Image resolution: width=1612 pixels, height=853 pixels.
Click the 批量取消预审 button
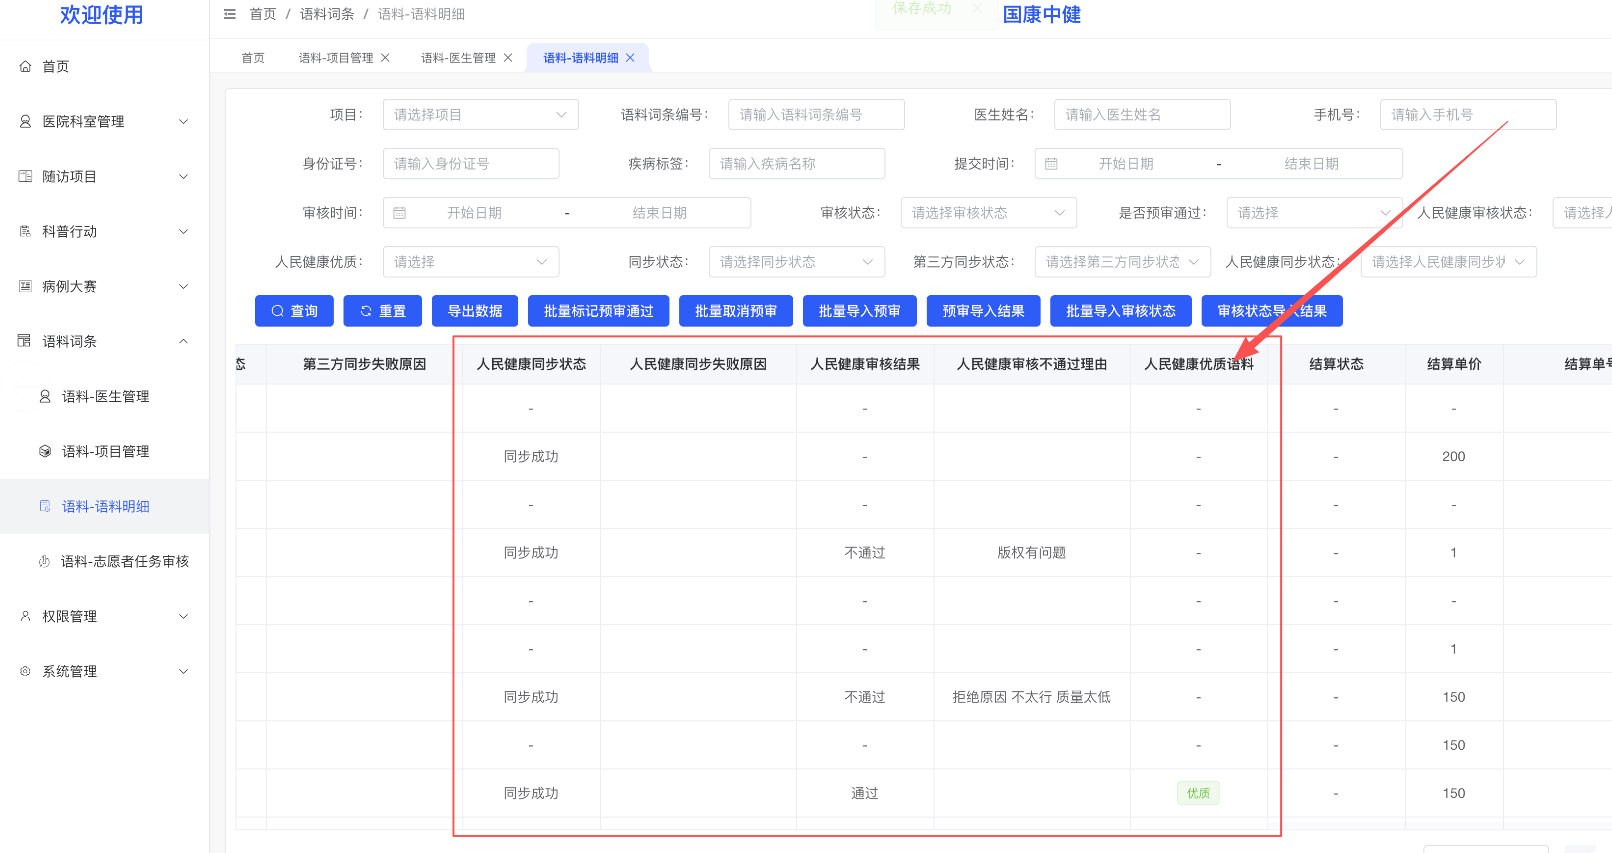click(736, 311)
